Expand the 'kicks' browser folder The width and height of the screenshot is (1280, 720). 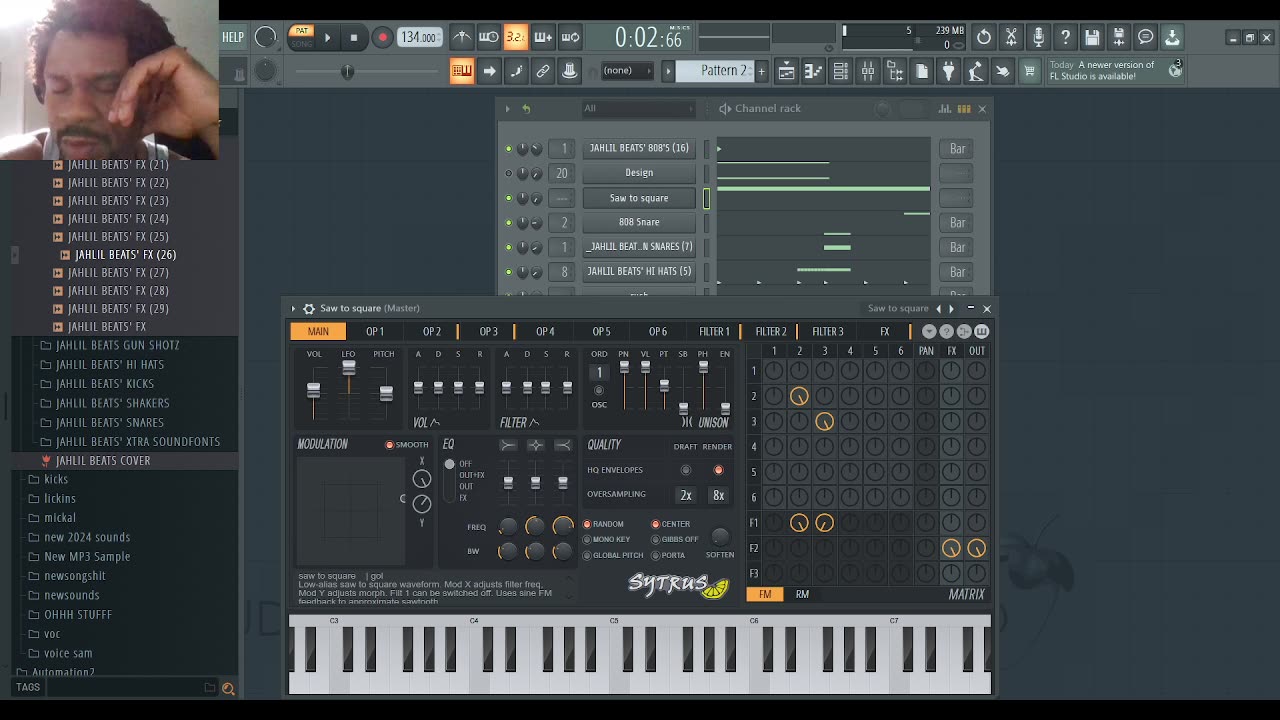(56, 479)
